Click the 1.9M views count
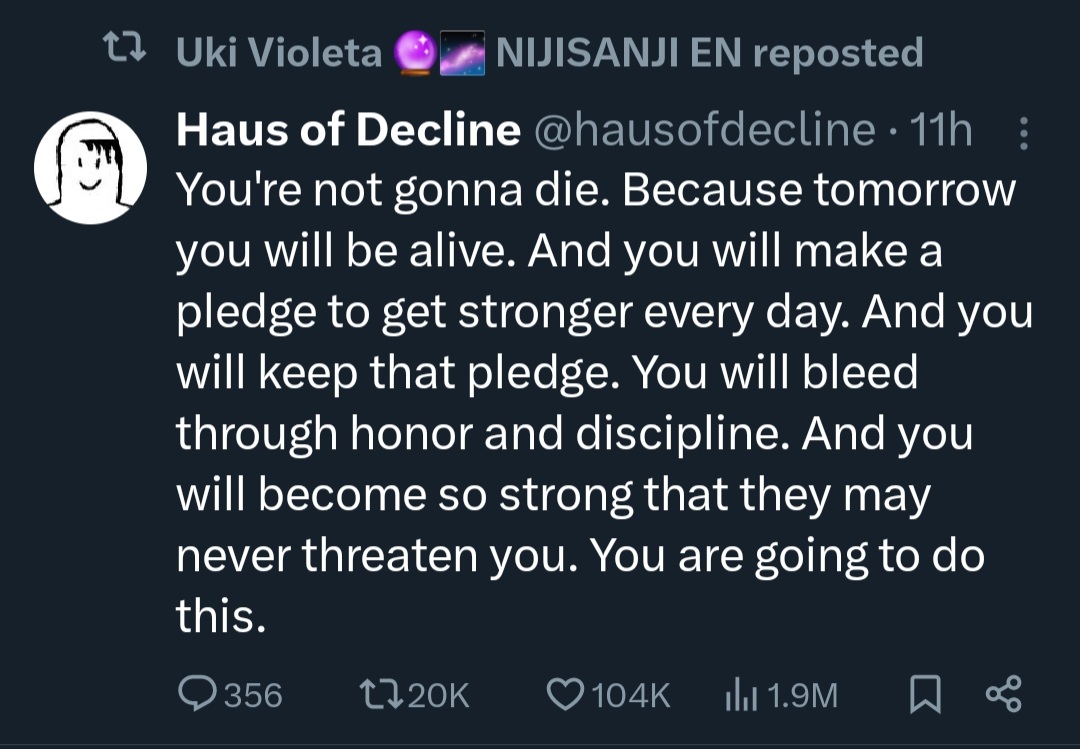Screen dimensions: 1080x749 802,695
